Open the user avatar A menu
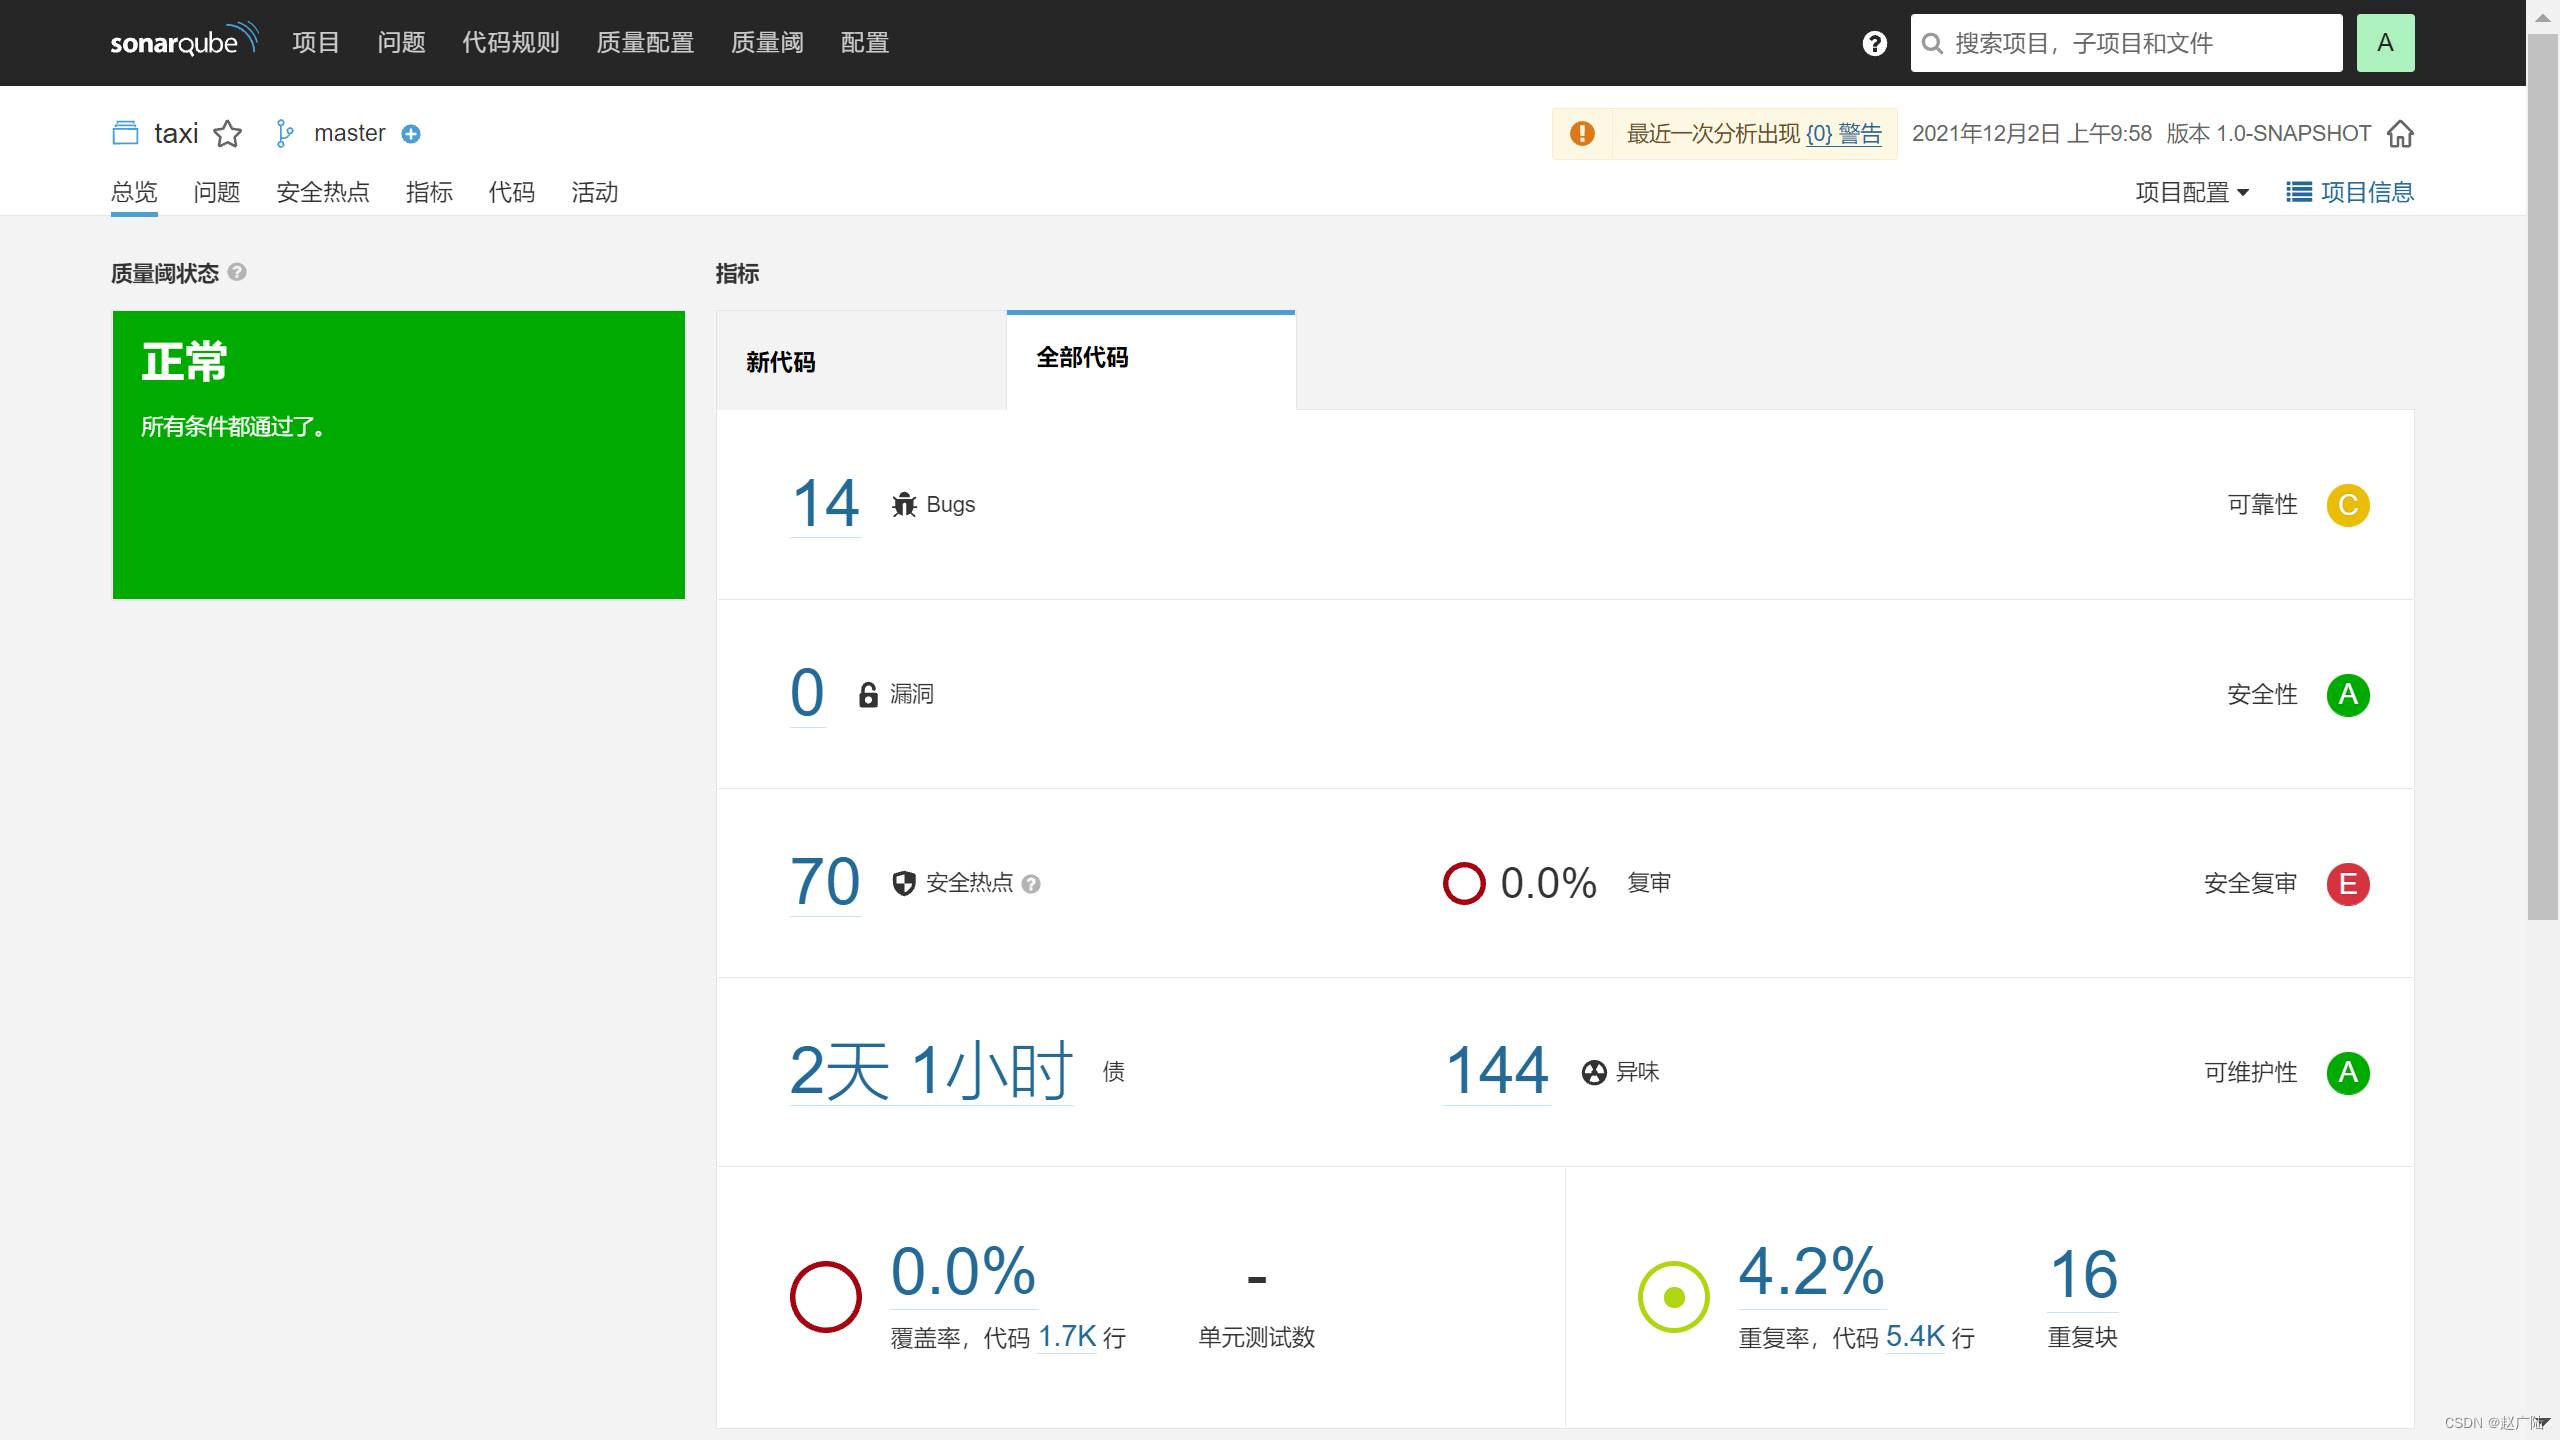Image resolution: width=2560 pixels, height=1440 pixels. click(2385, 43)
